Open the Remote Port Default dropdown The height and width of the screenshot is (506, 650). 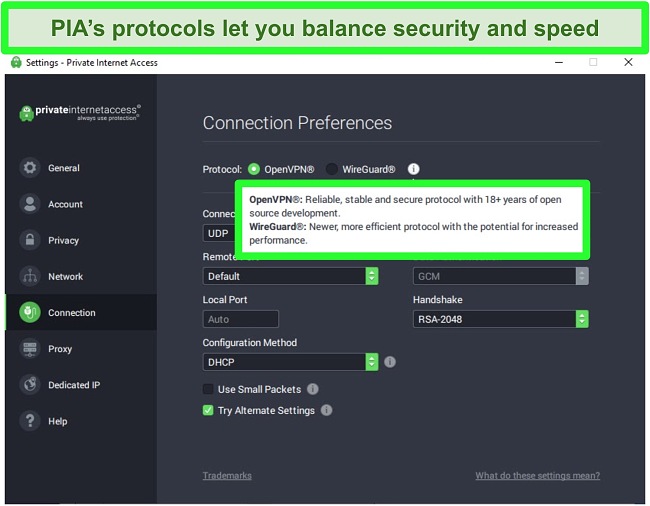pos(291,276)
